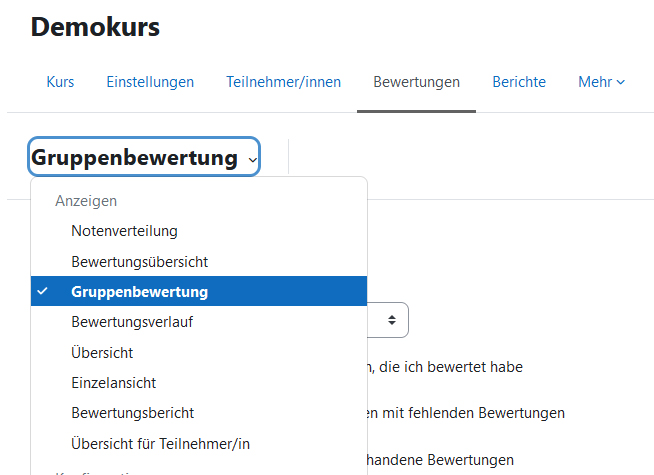The width and height of the screenshot is (654, 475).
Task: Pick the highlighted Gruppenbewertung menu item
Action: tap(199, 291)
